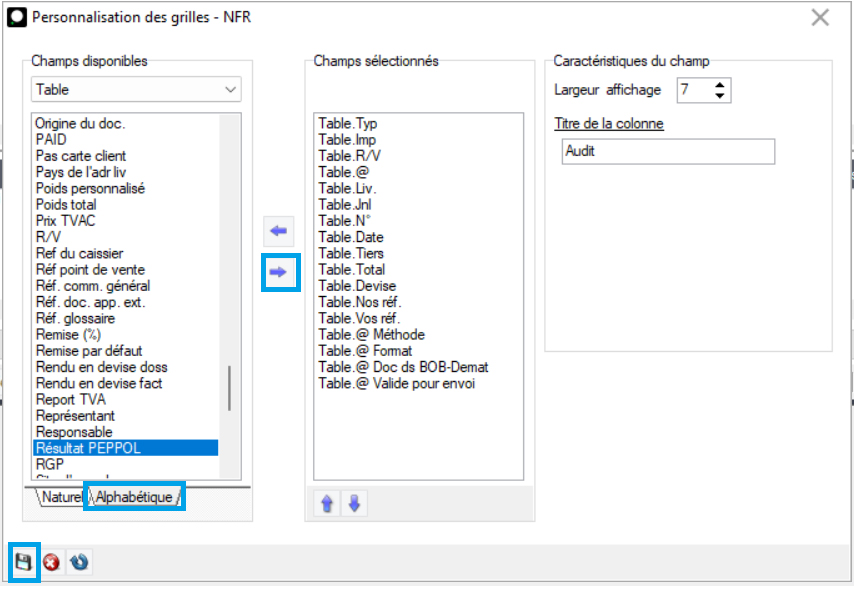Image resolution: width=854 pixels, height=593 pixels.
Task: Increase Largeur affichage with up stepper
Action: tap(719, 85)
